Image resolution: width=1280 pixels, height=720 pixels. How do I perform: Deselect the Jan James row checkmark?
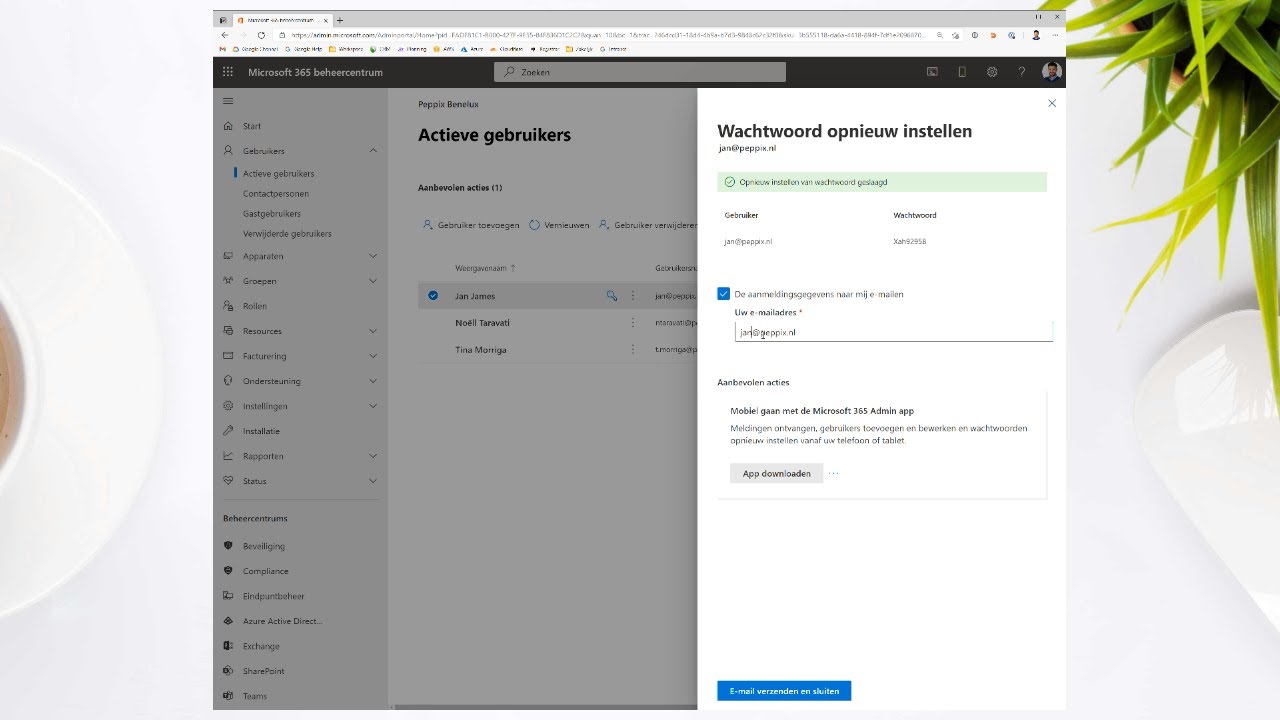(433, 296)
